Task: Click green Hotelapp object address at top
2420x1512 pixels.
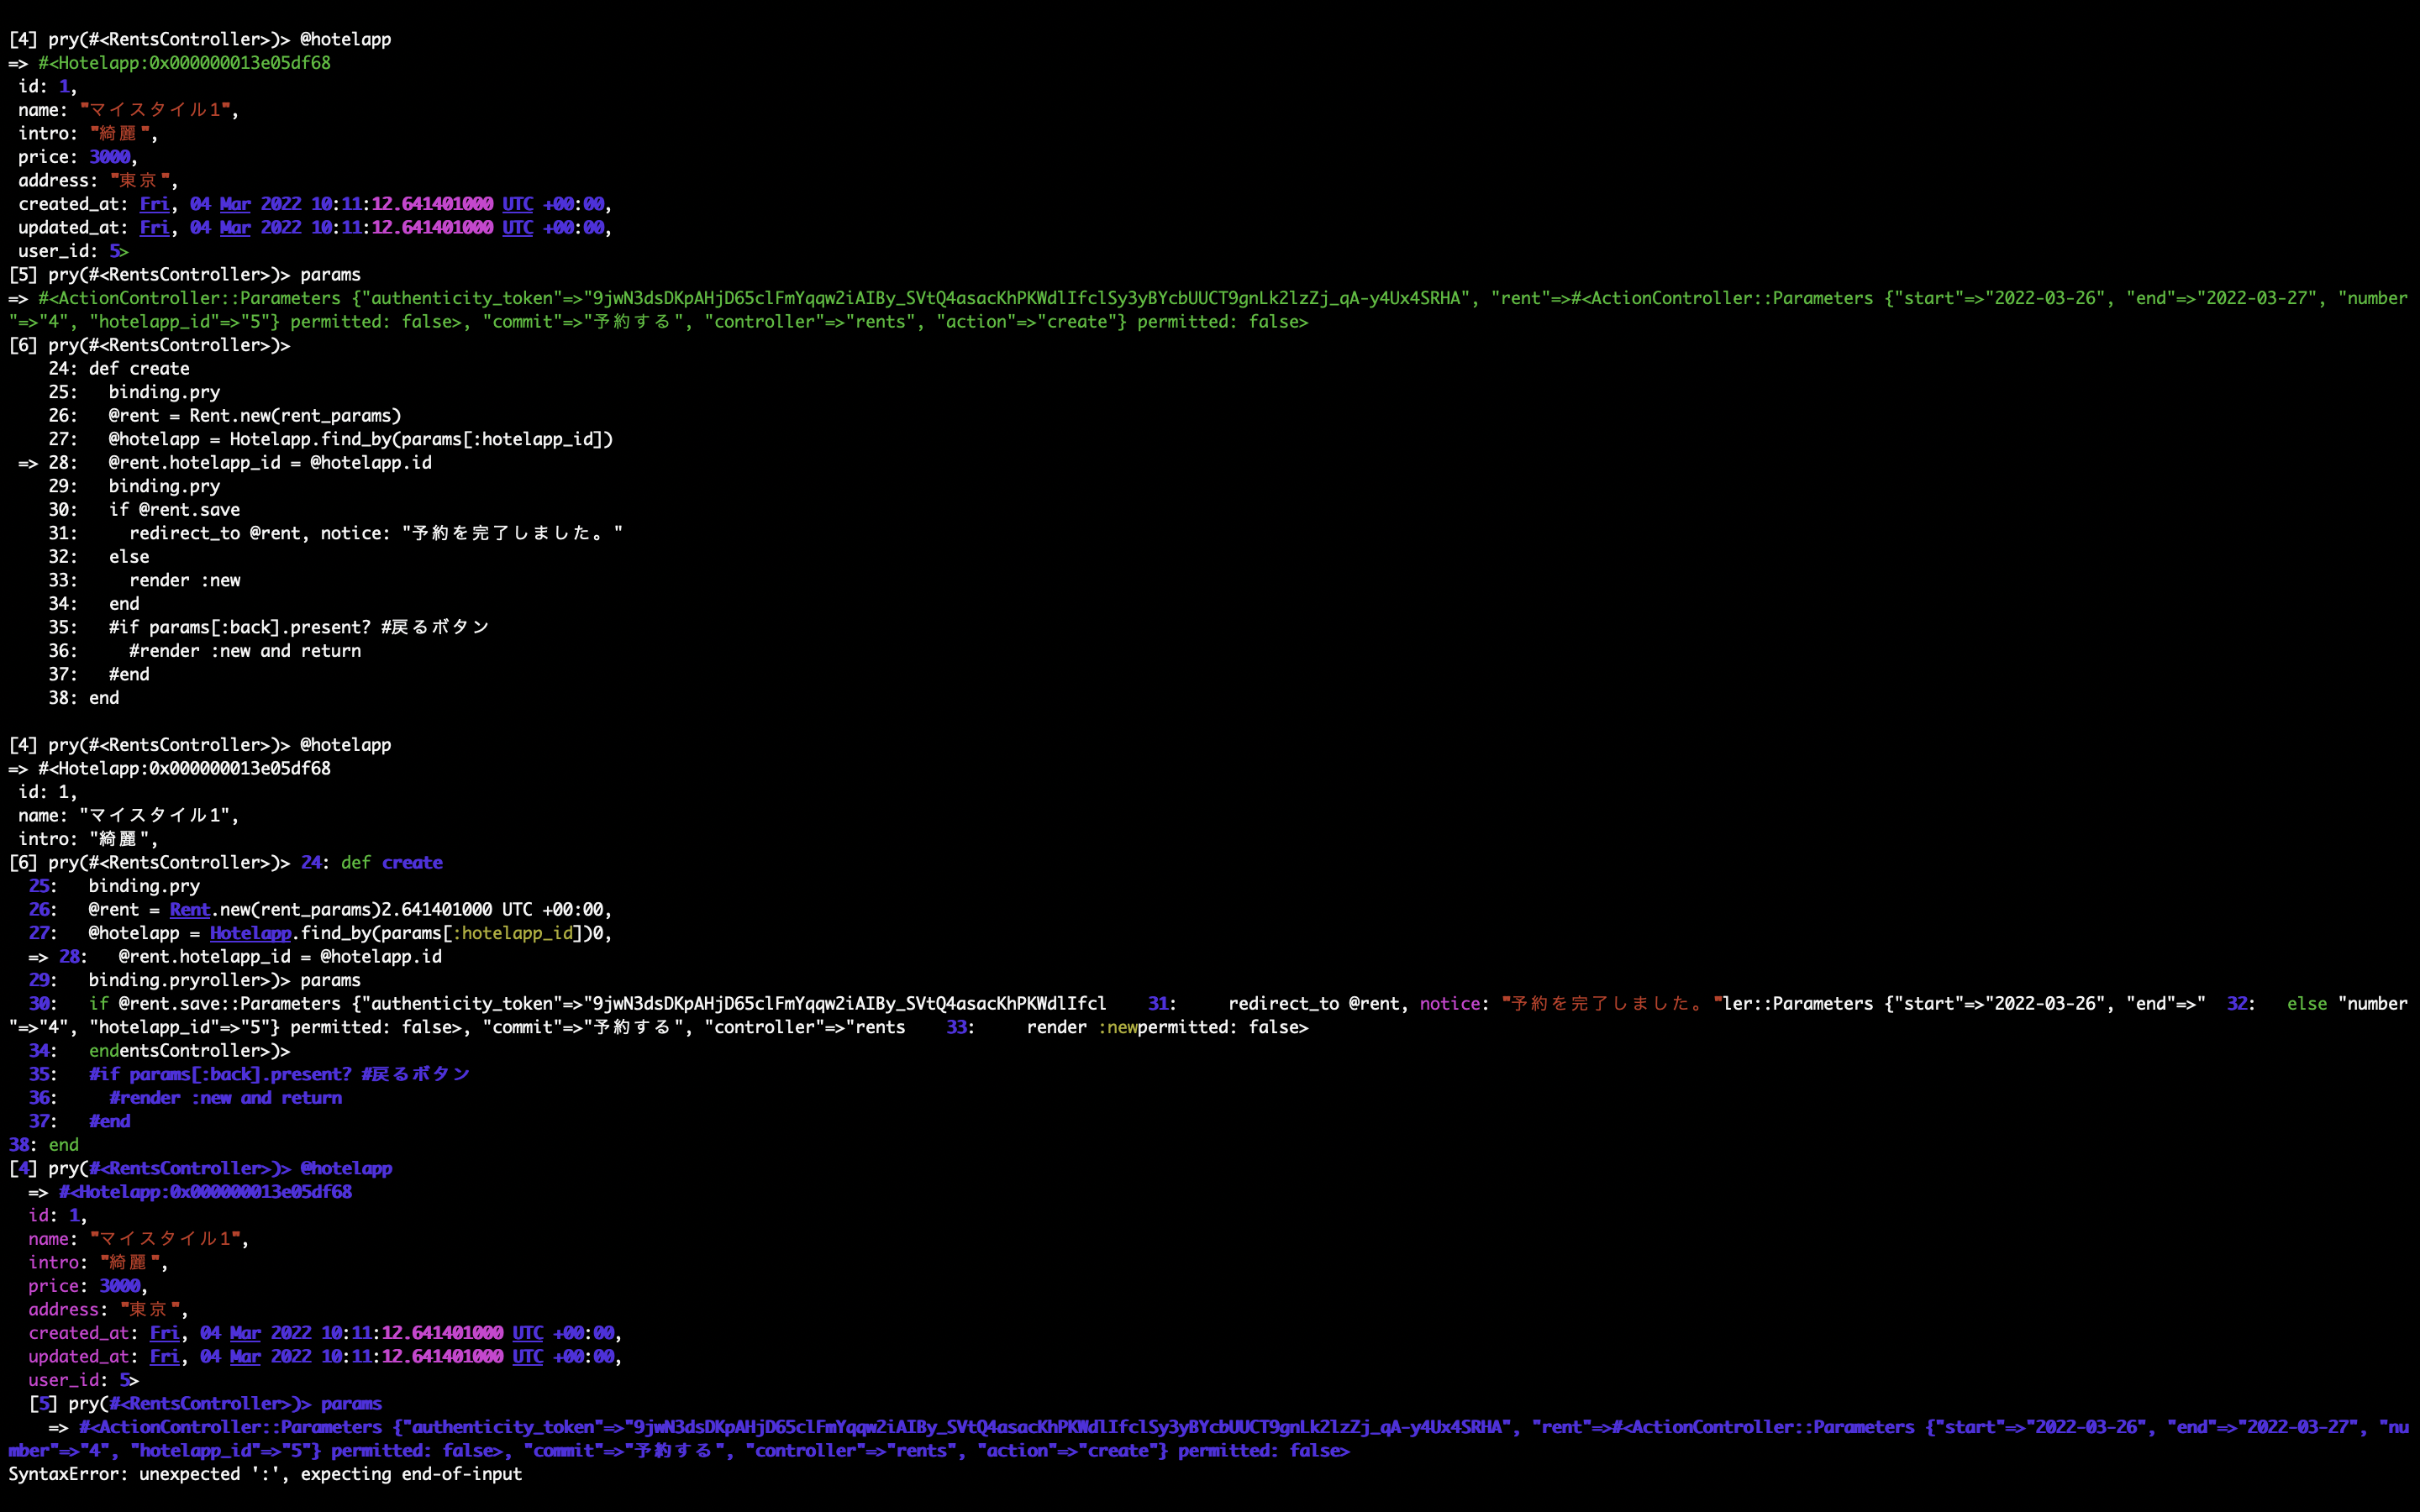Action: (185, 63)
